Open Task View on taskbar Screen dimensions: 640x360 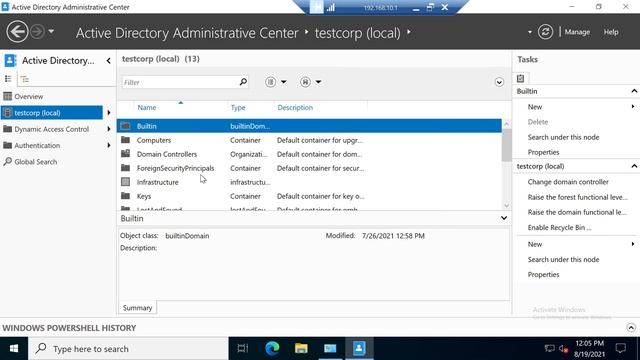(x=243, y=349)
